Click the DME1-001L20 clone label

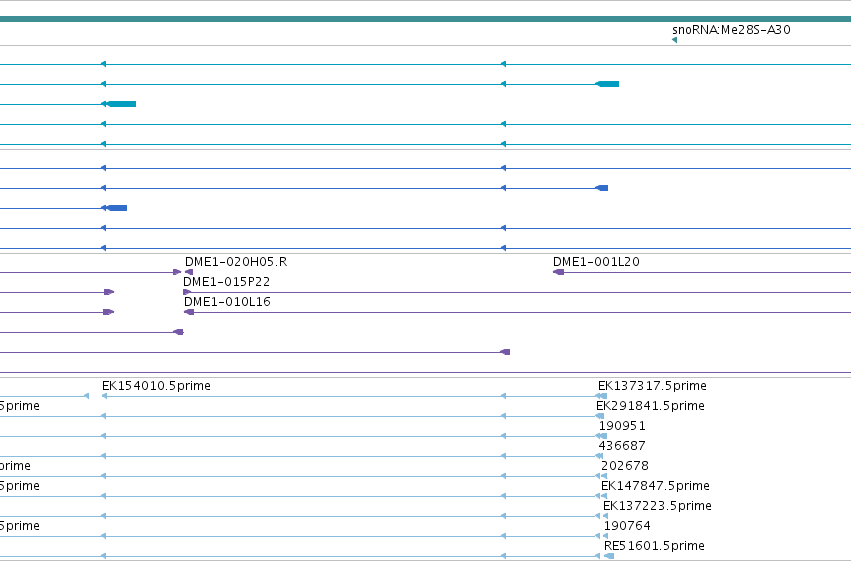pyautogui.click(x=596, y=262)
